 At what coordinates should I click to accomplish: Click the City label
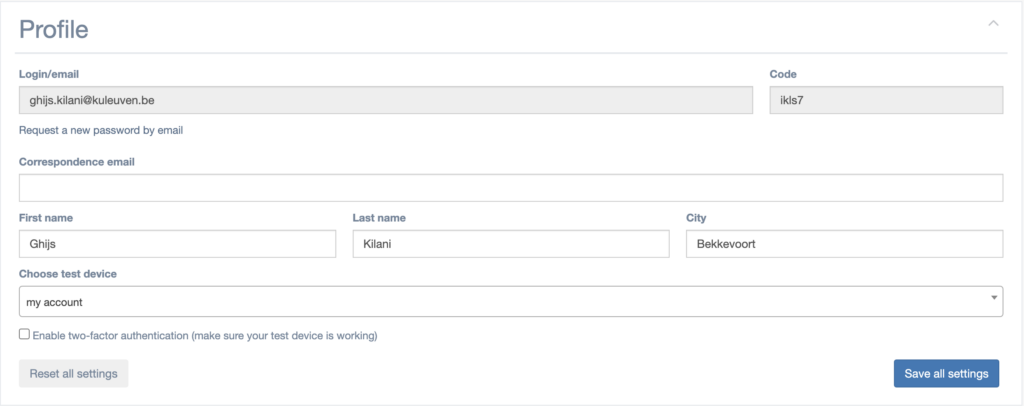tap(696, 217)
